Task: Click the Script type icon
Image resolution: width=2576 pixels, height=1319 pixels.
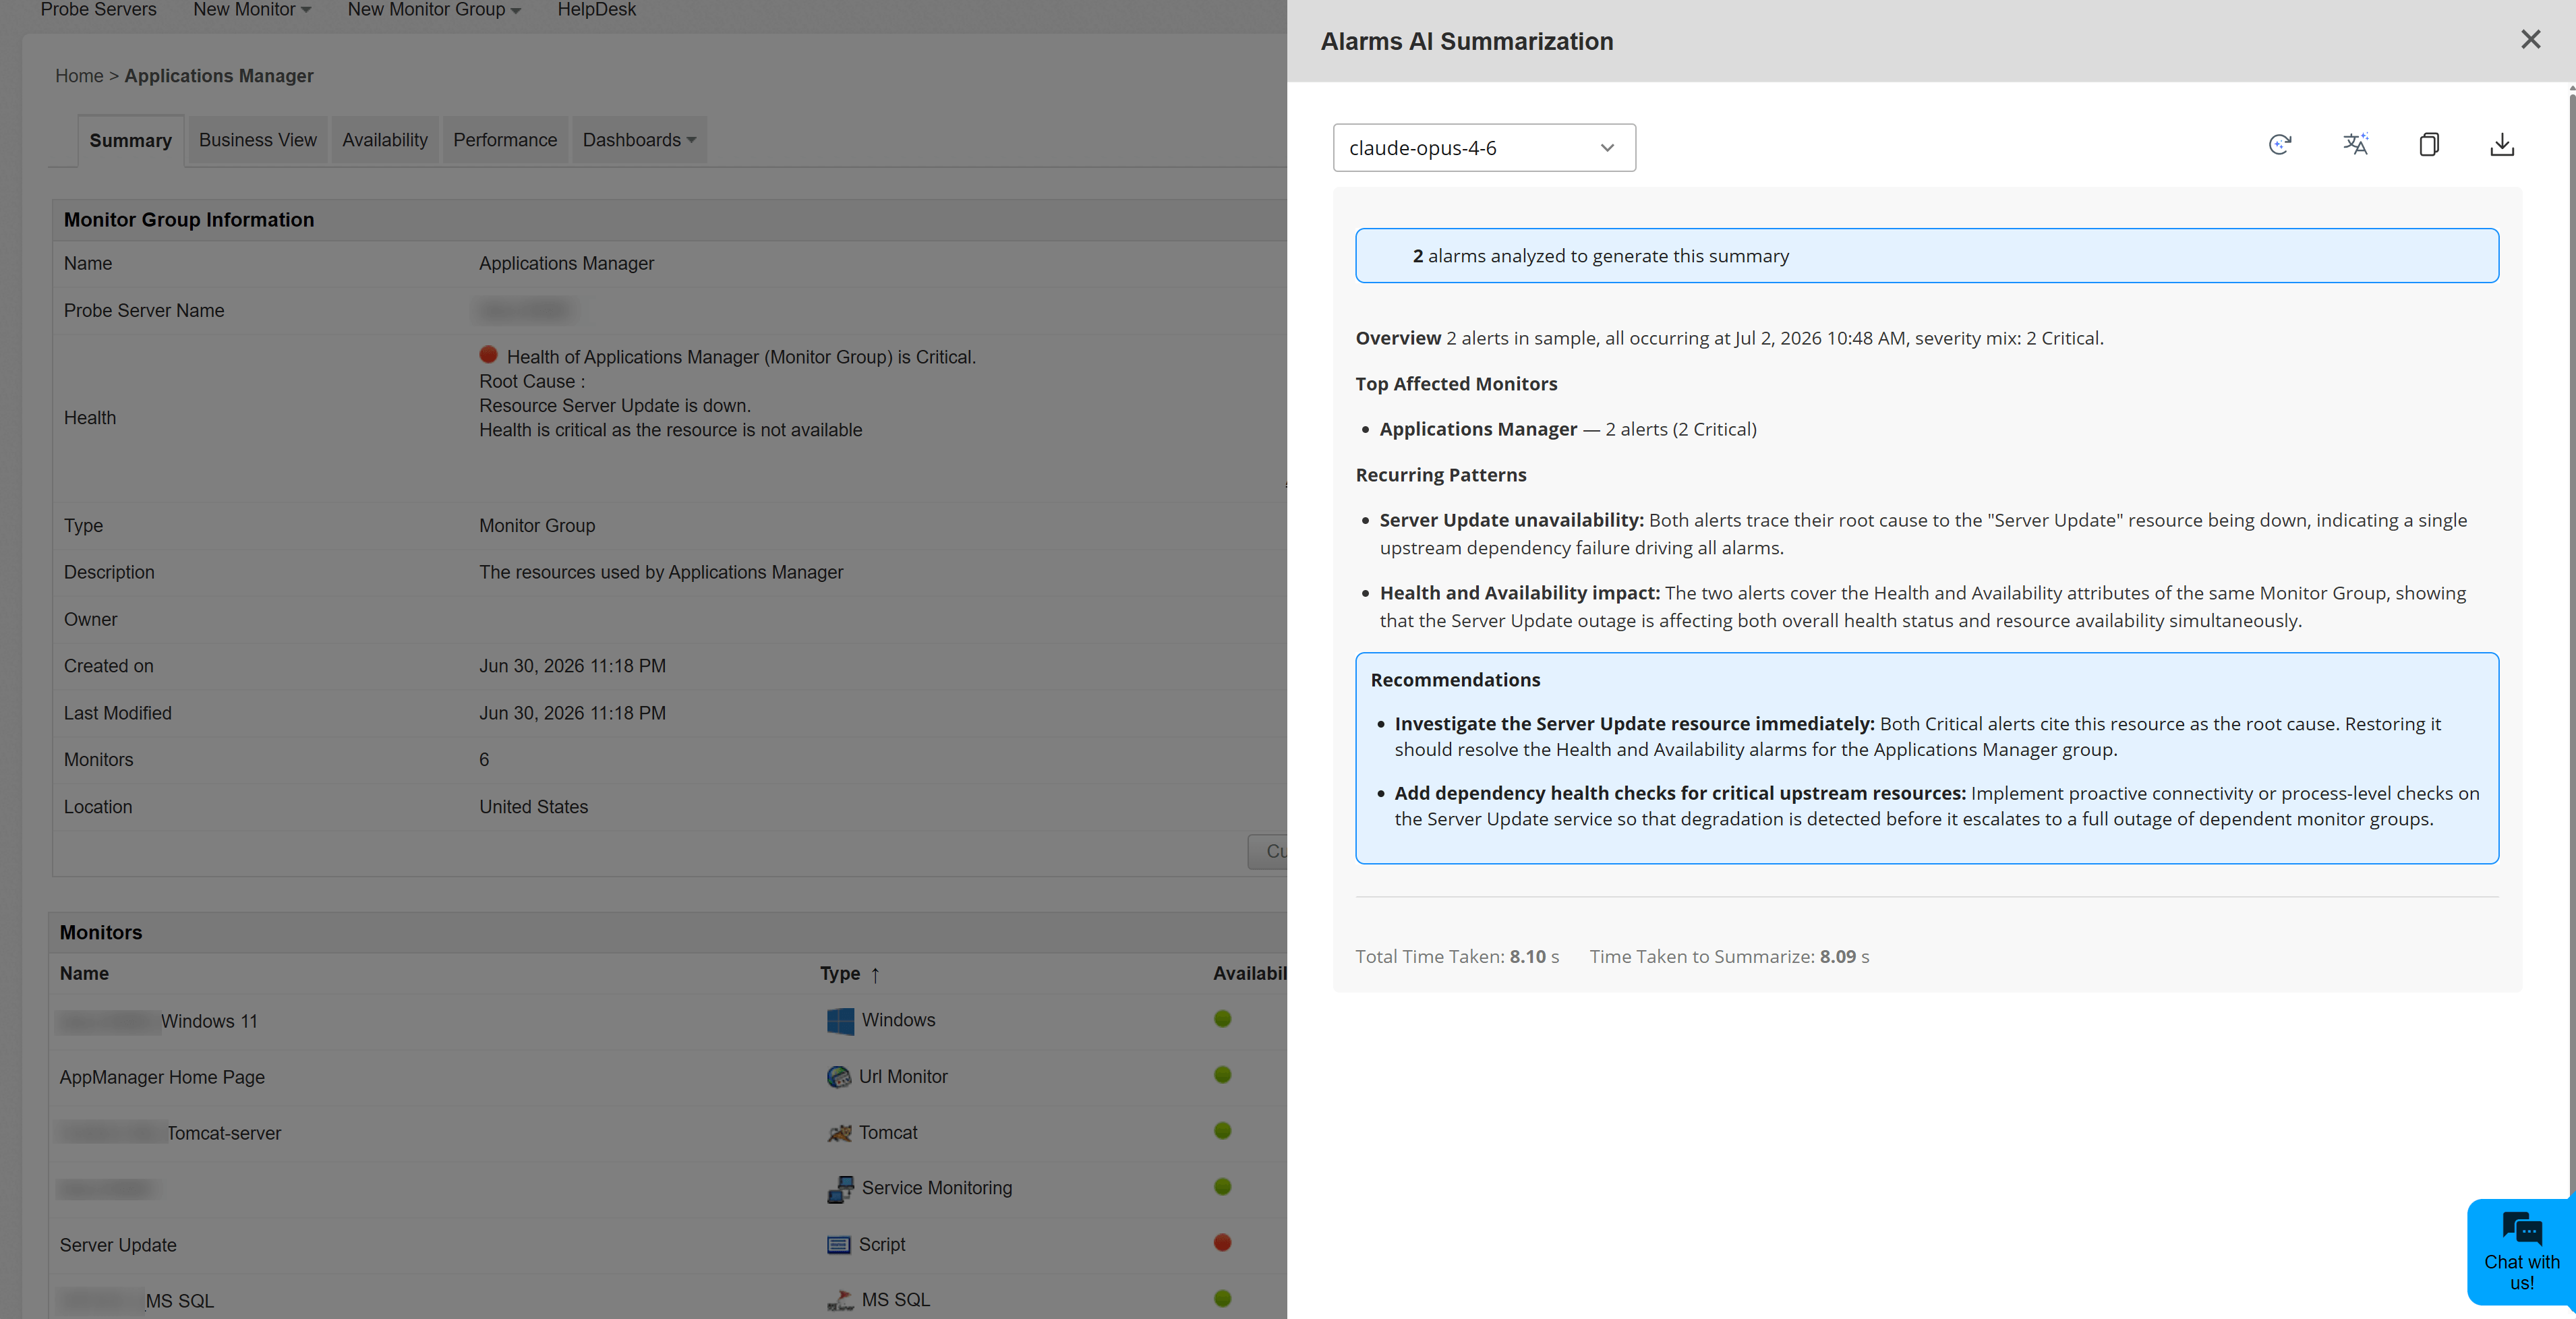Action: (838, 1245)
